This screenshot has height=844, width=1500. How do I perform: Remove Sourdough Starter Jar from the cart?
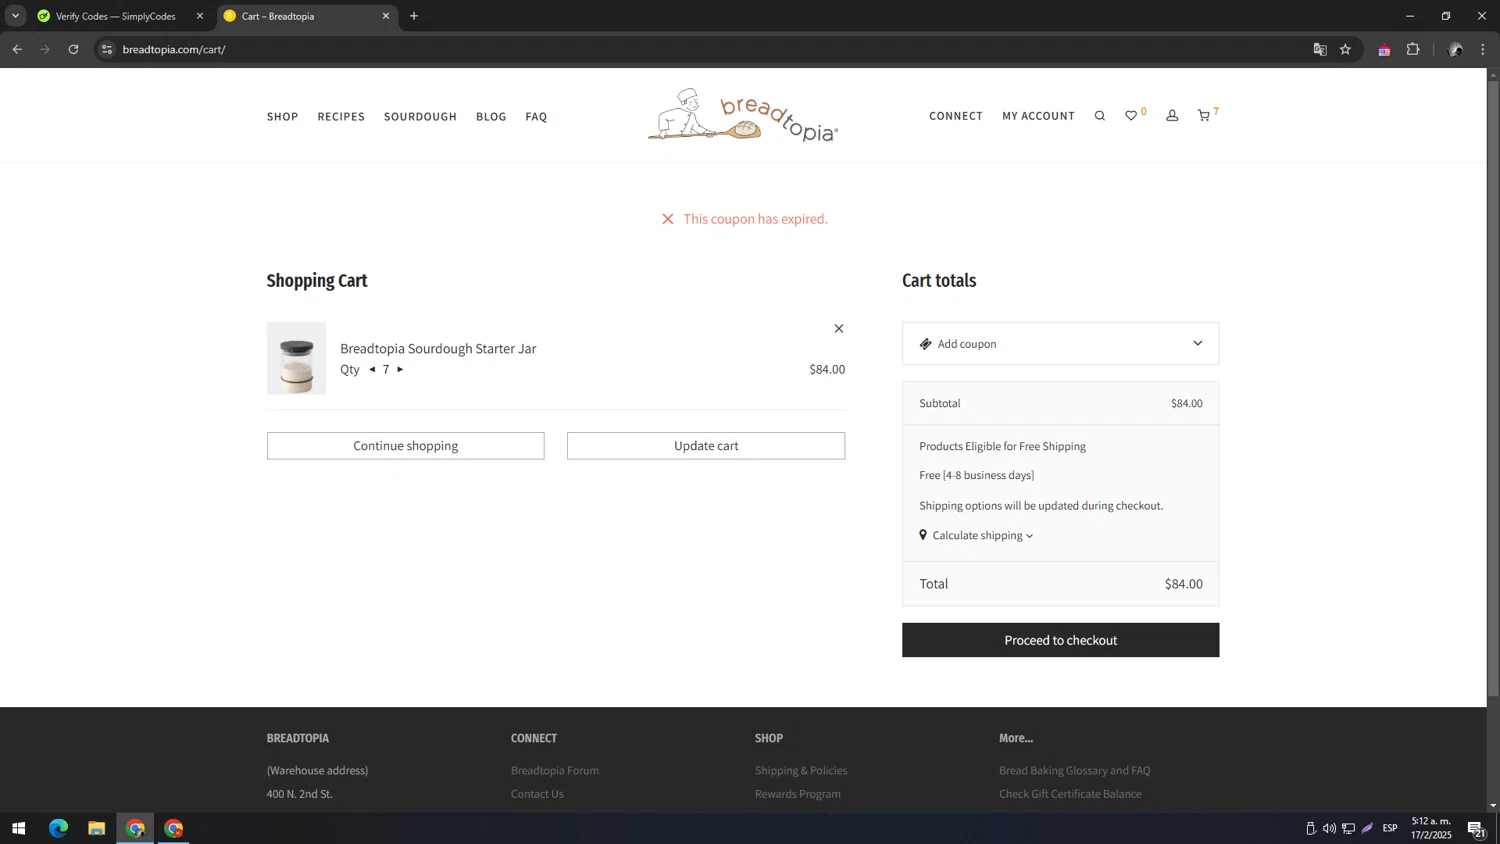[839, 328]
